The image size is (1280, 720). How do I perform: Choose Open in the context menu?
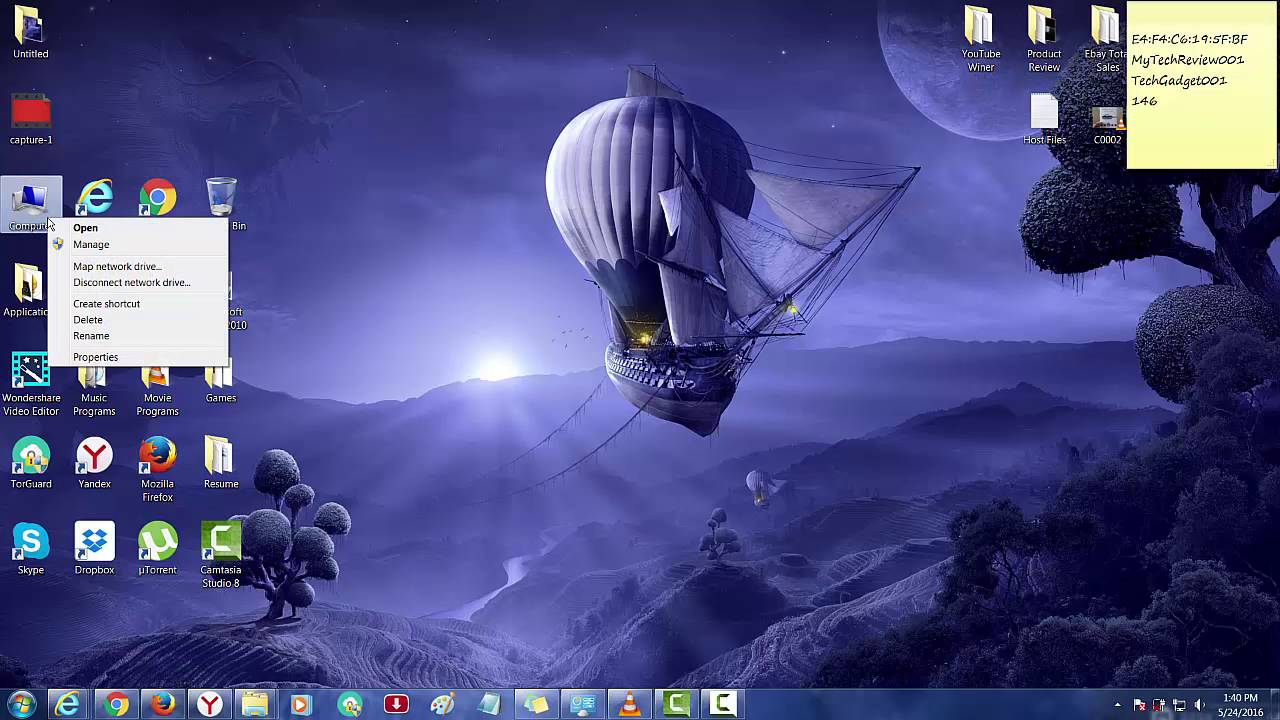click(85, 228)
